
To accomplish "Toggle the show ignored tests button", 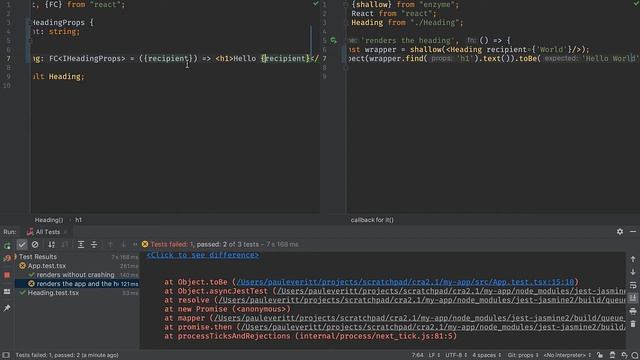I will coord(35,244).
